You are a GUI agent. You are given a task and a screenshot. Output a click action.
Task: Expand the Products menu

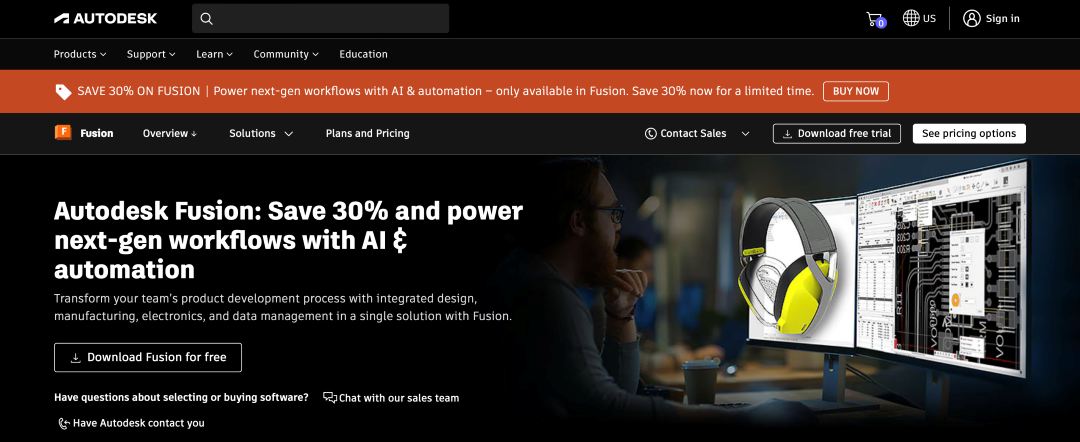click(x=80, y=54)
